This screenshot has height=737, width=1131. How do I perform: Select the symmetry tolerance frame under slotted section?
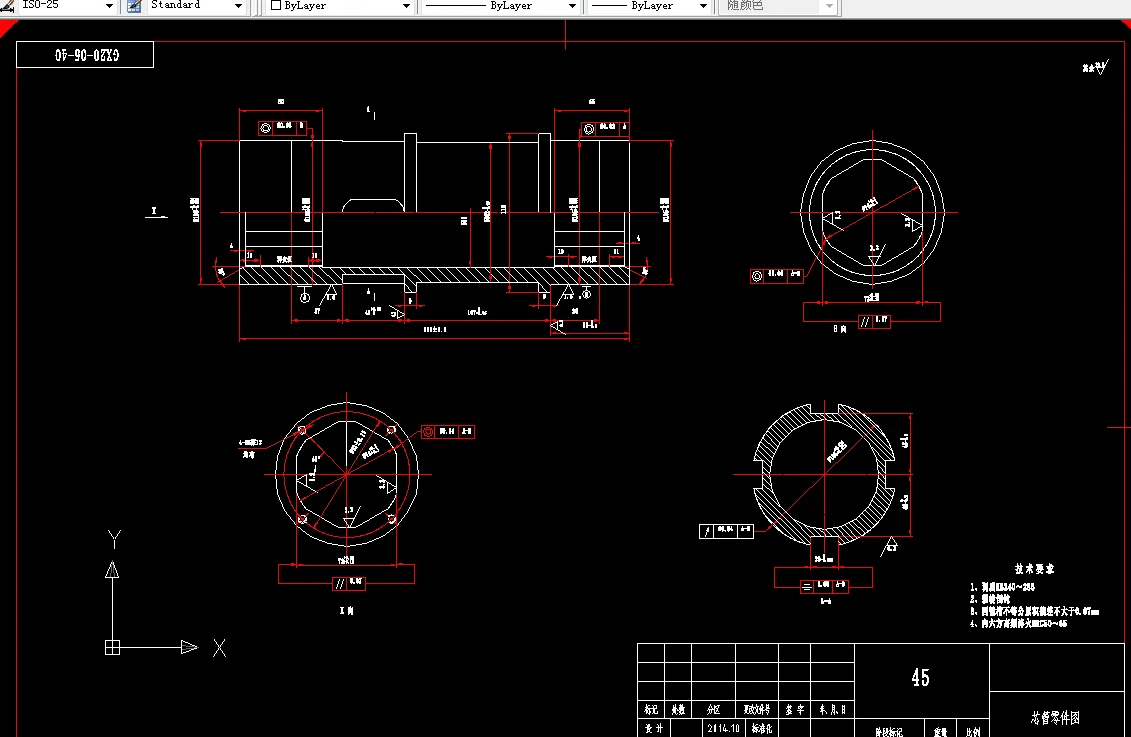(824, 587)
